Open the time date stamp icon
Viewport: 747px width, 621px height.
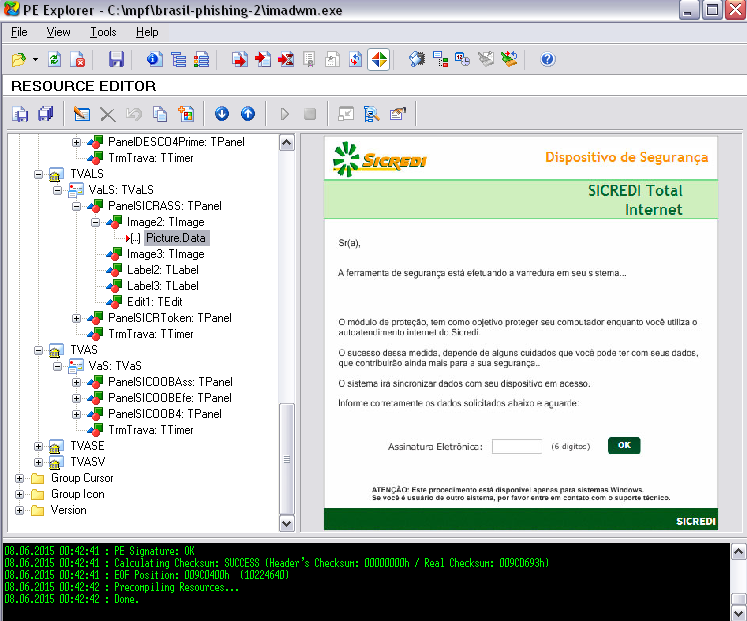[x=462, y=60]
